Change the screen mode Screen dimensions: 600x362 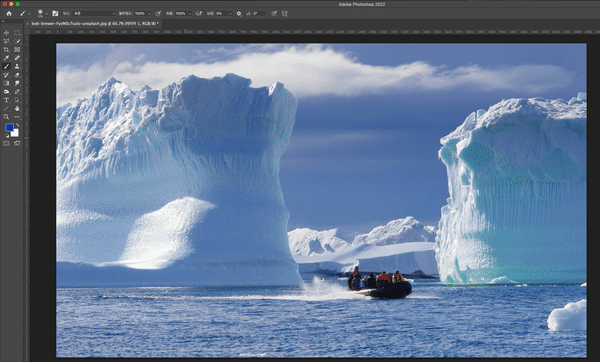click(x=17, y=143)
